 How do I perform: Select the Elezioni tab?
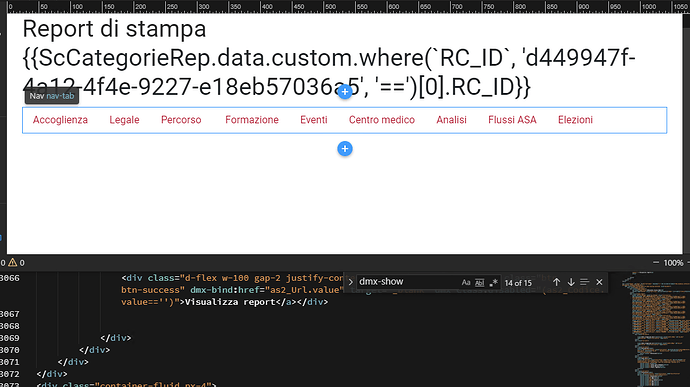(575, 120)
